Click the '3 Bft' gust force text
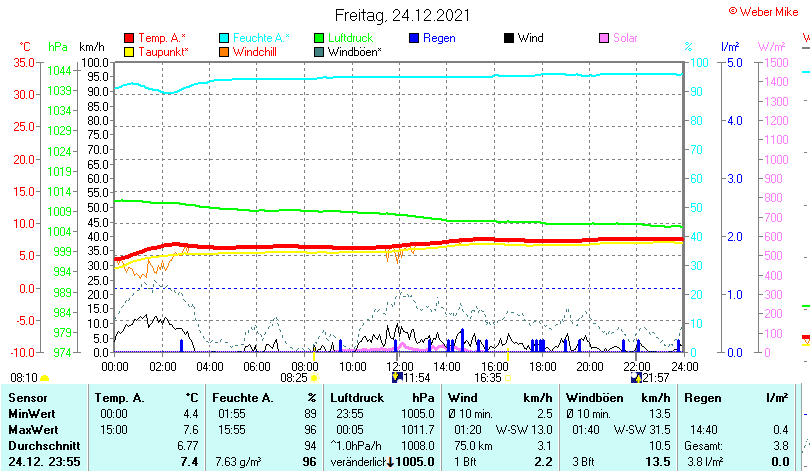The width and height of the screenshot is (810, 471). point(583,462)
